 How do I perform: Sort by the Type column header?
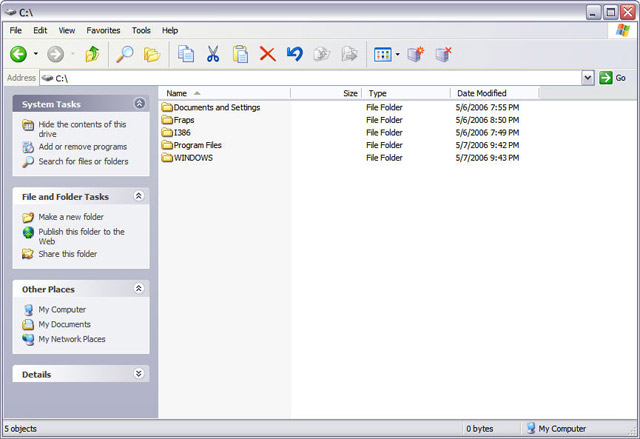click(406, 93)
